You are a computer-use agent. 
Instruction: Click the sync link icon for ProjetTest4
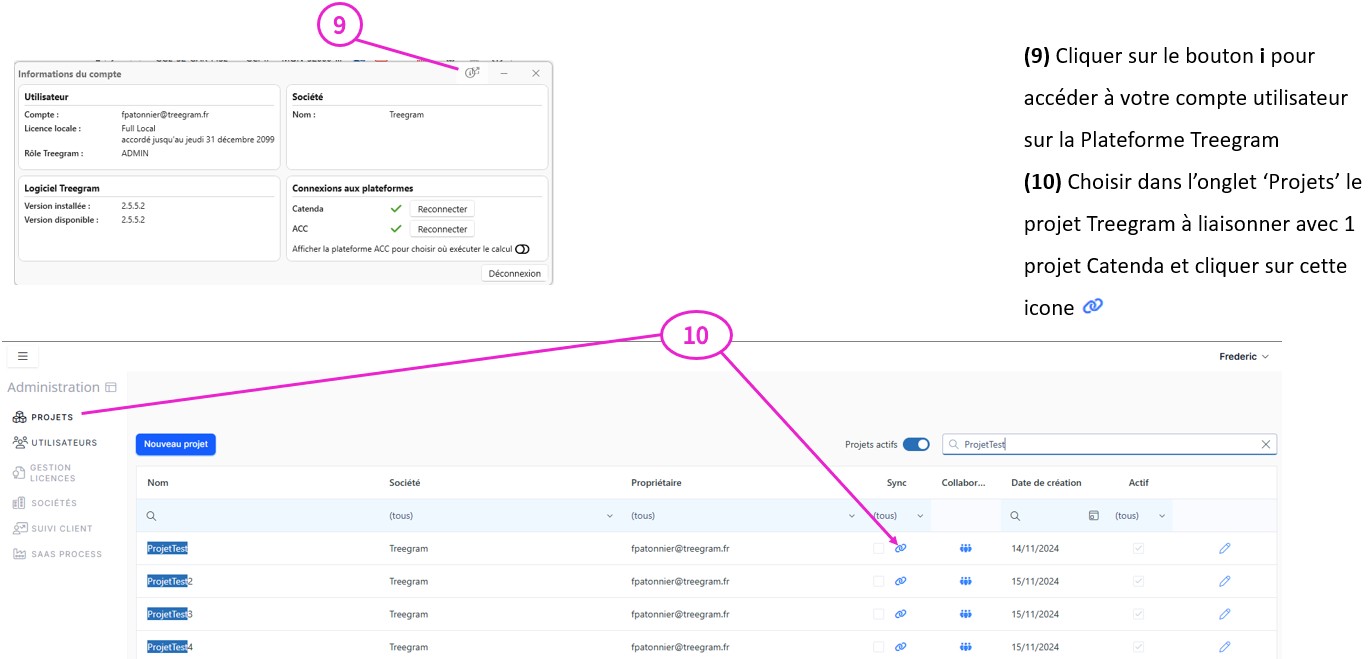(x=900, y=647)
